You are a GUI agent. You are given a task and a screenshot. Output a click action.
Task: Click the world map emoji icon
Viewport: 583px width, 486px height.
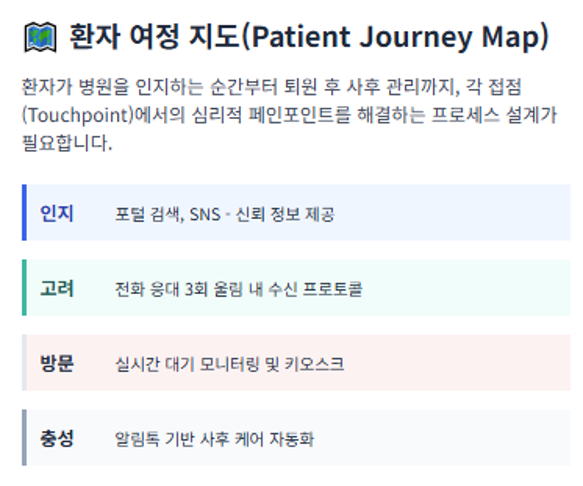click(40, 38)
